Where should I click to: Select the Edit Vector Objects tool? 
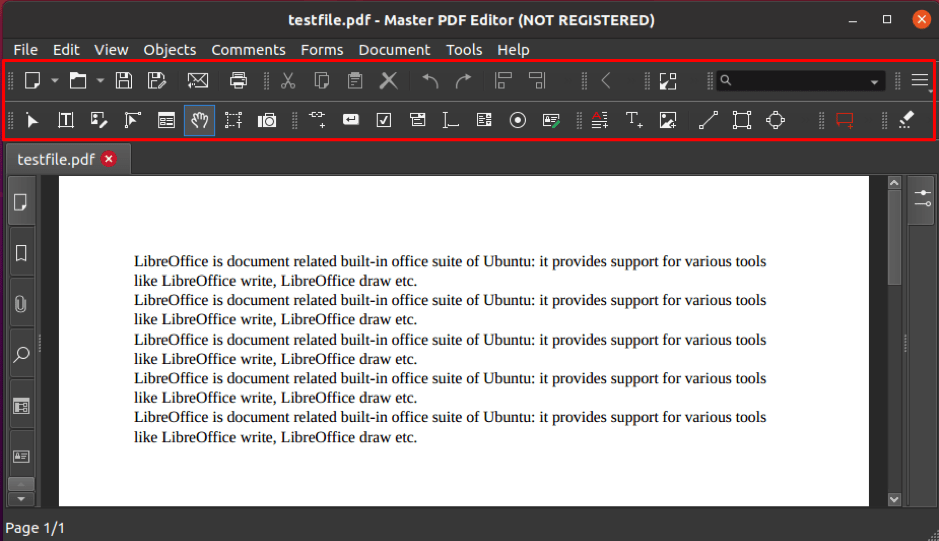[132, 120]
